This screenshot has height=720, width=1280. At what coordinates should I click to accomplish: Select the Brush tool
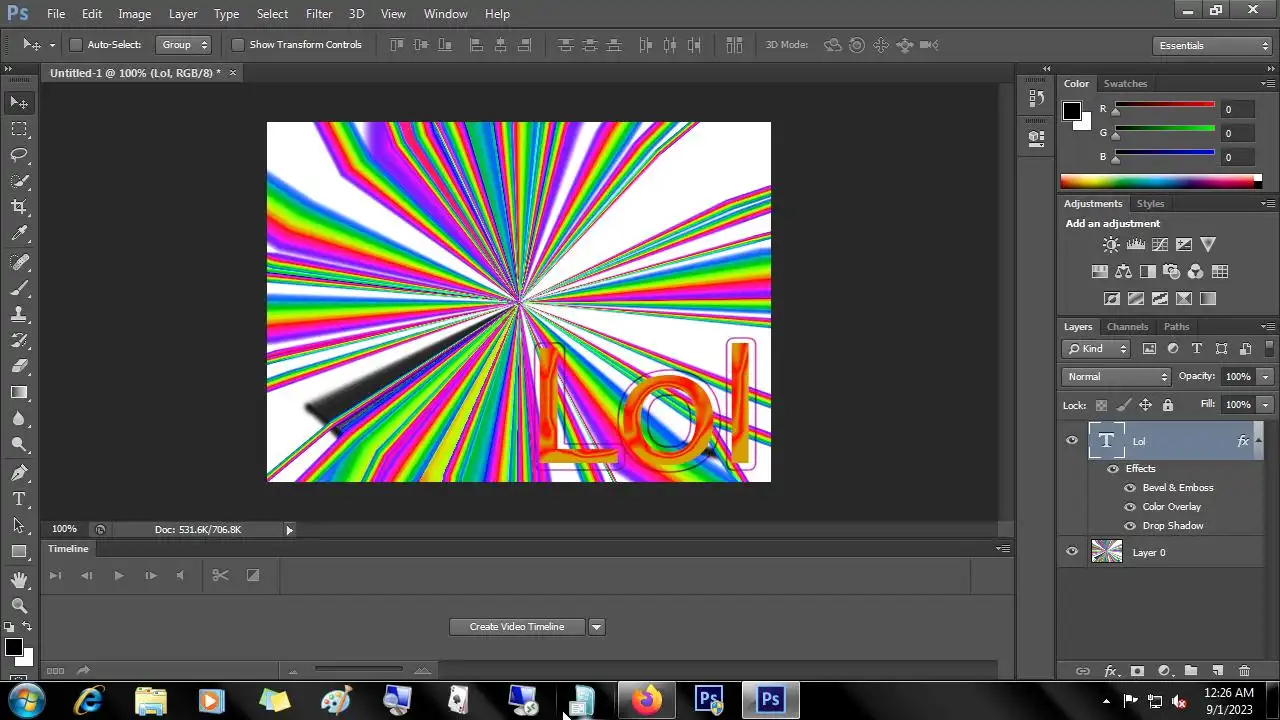[19, 288]
